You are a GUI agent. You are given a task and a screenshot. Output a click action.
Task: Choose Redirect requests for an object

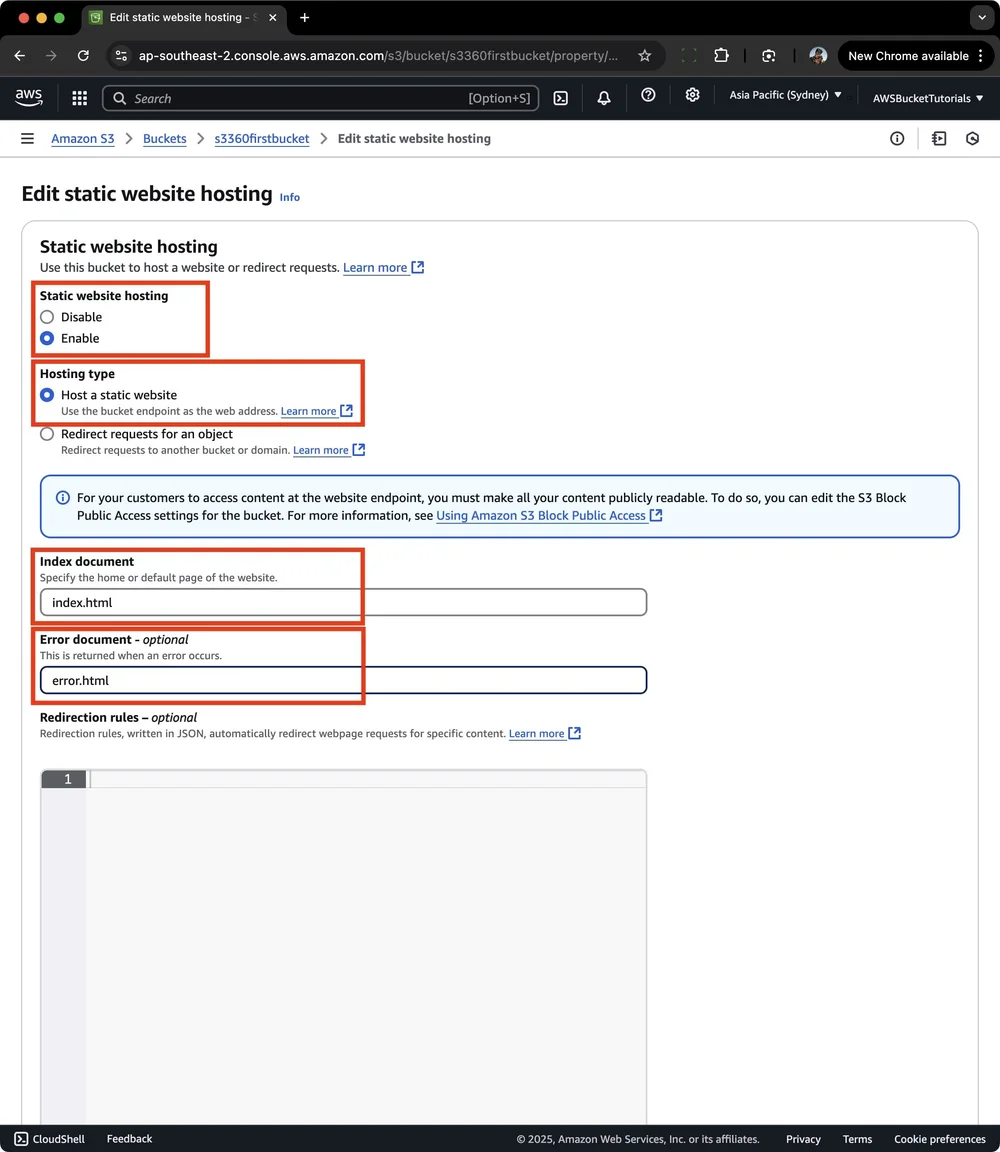coord(47,434)
